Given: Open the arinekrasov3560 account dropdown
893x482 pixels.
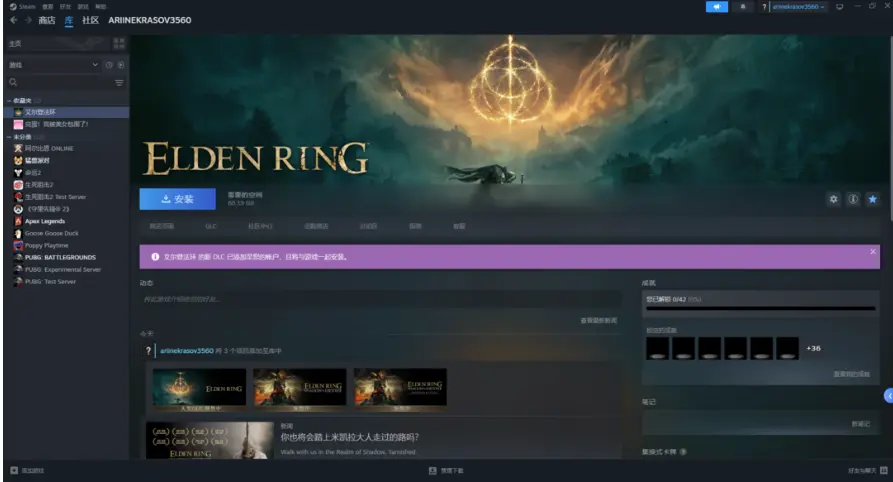Looking at the screenshot, I should coord(798,7).
